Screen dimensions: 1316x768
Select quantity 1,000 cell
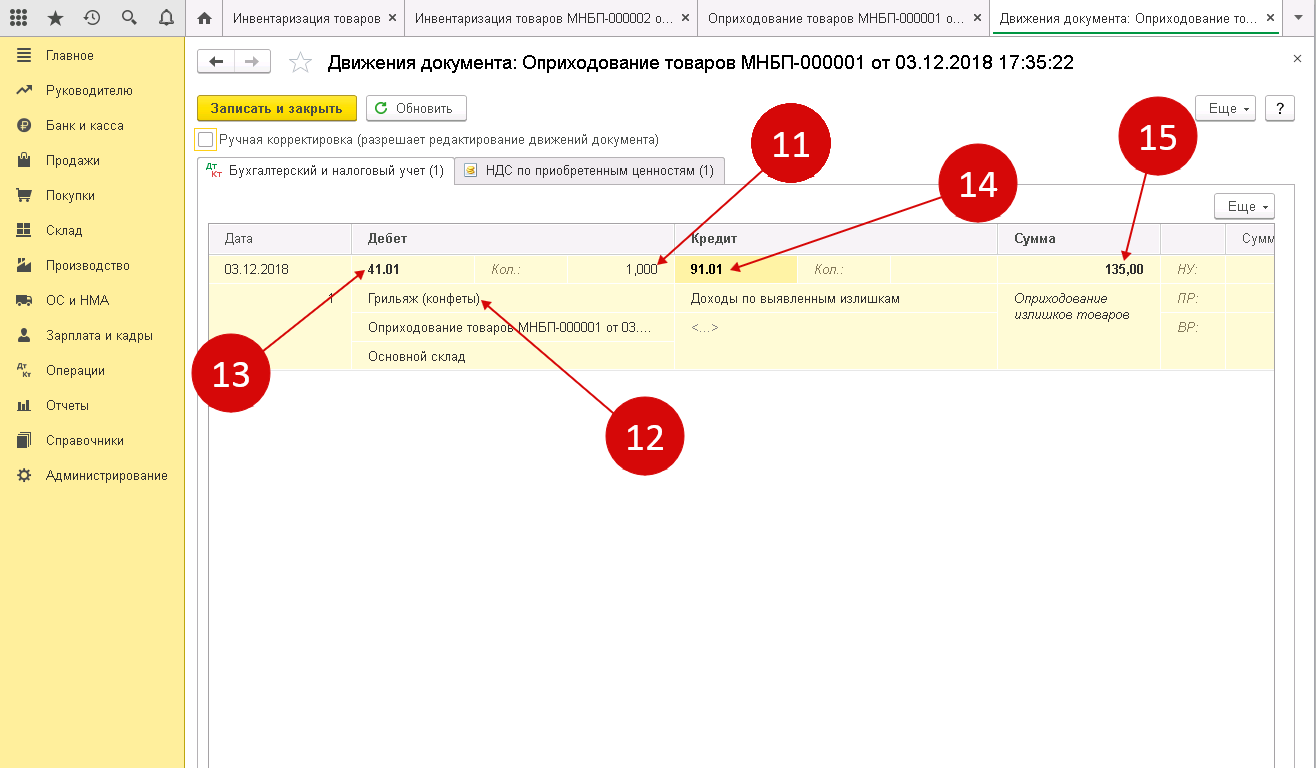coord(620,269)
